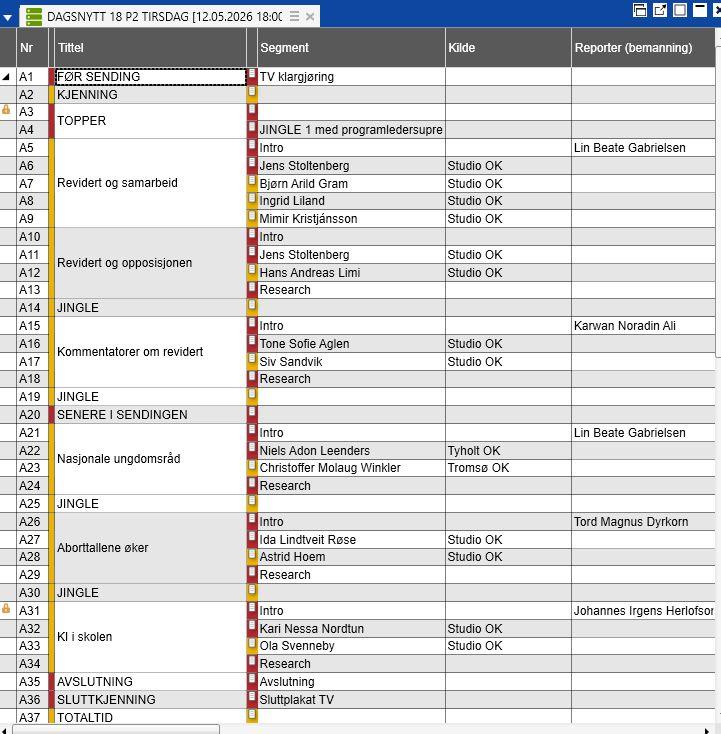Image resolution: width=721 pixels, height=734 pixels.
Task: Collapse the A1 row expander triangle
Action: coord(6,77)
